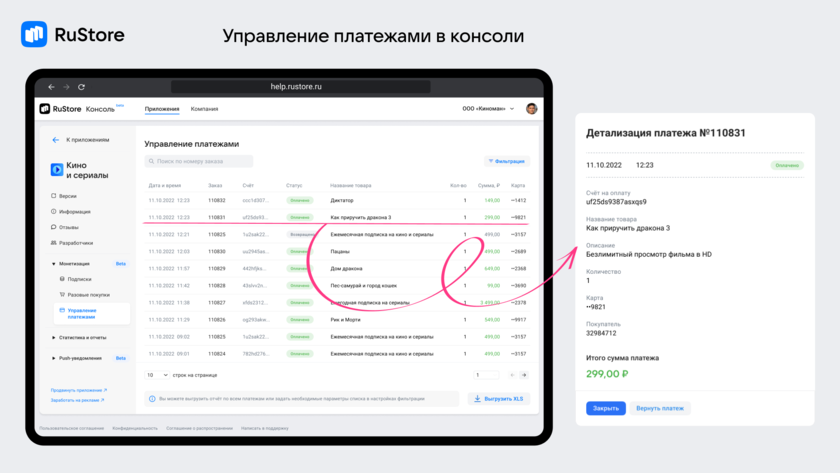The width and height of the screenshot is (840, 473).
Task: Click the Фильтрация button
Action: click(x=507, y=161)
